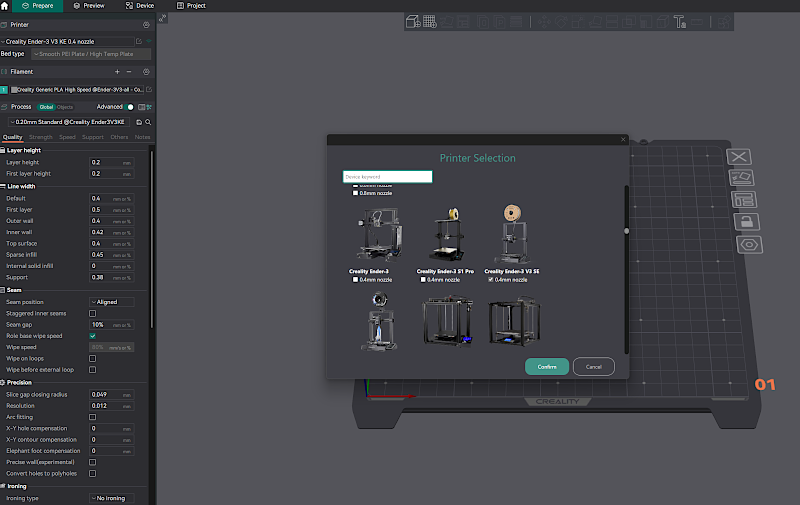The height and width of the screenshot is (505, 800).
Task: Edit the Generic PLA filament preset
Action: coord(149,89)
